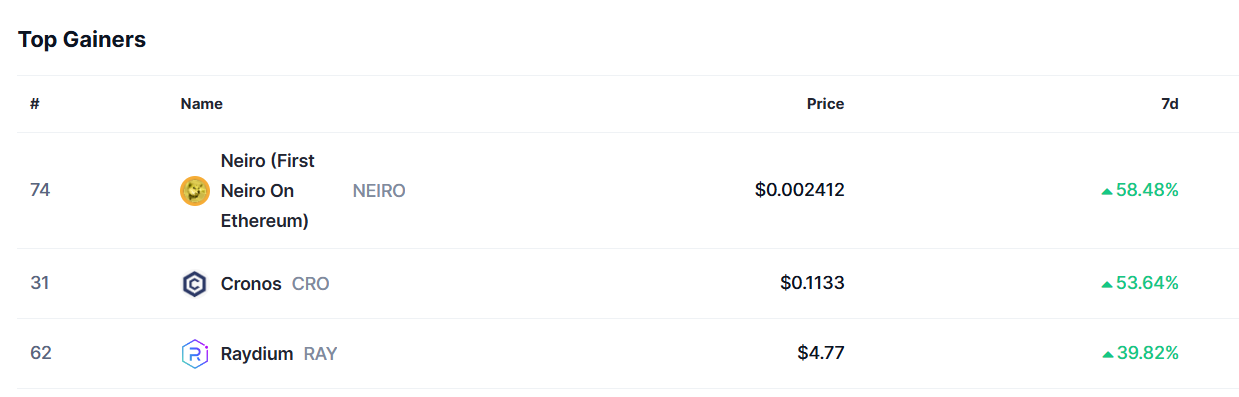Click the $0.1133 price of Cronos
1239x397 pixels.
(813, 284)
